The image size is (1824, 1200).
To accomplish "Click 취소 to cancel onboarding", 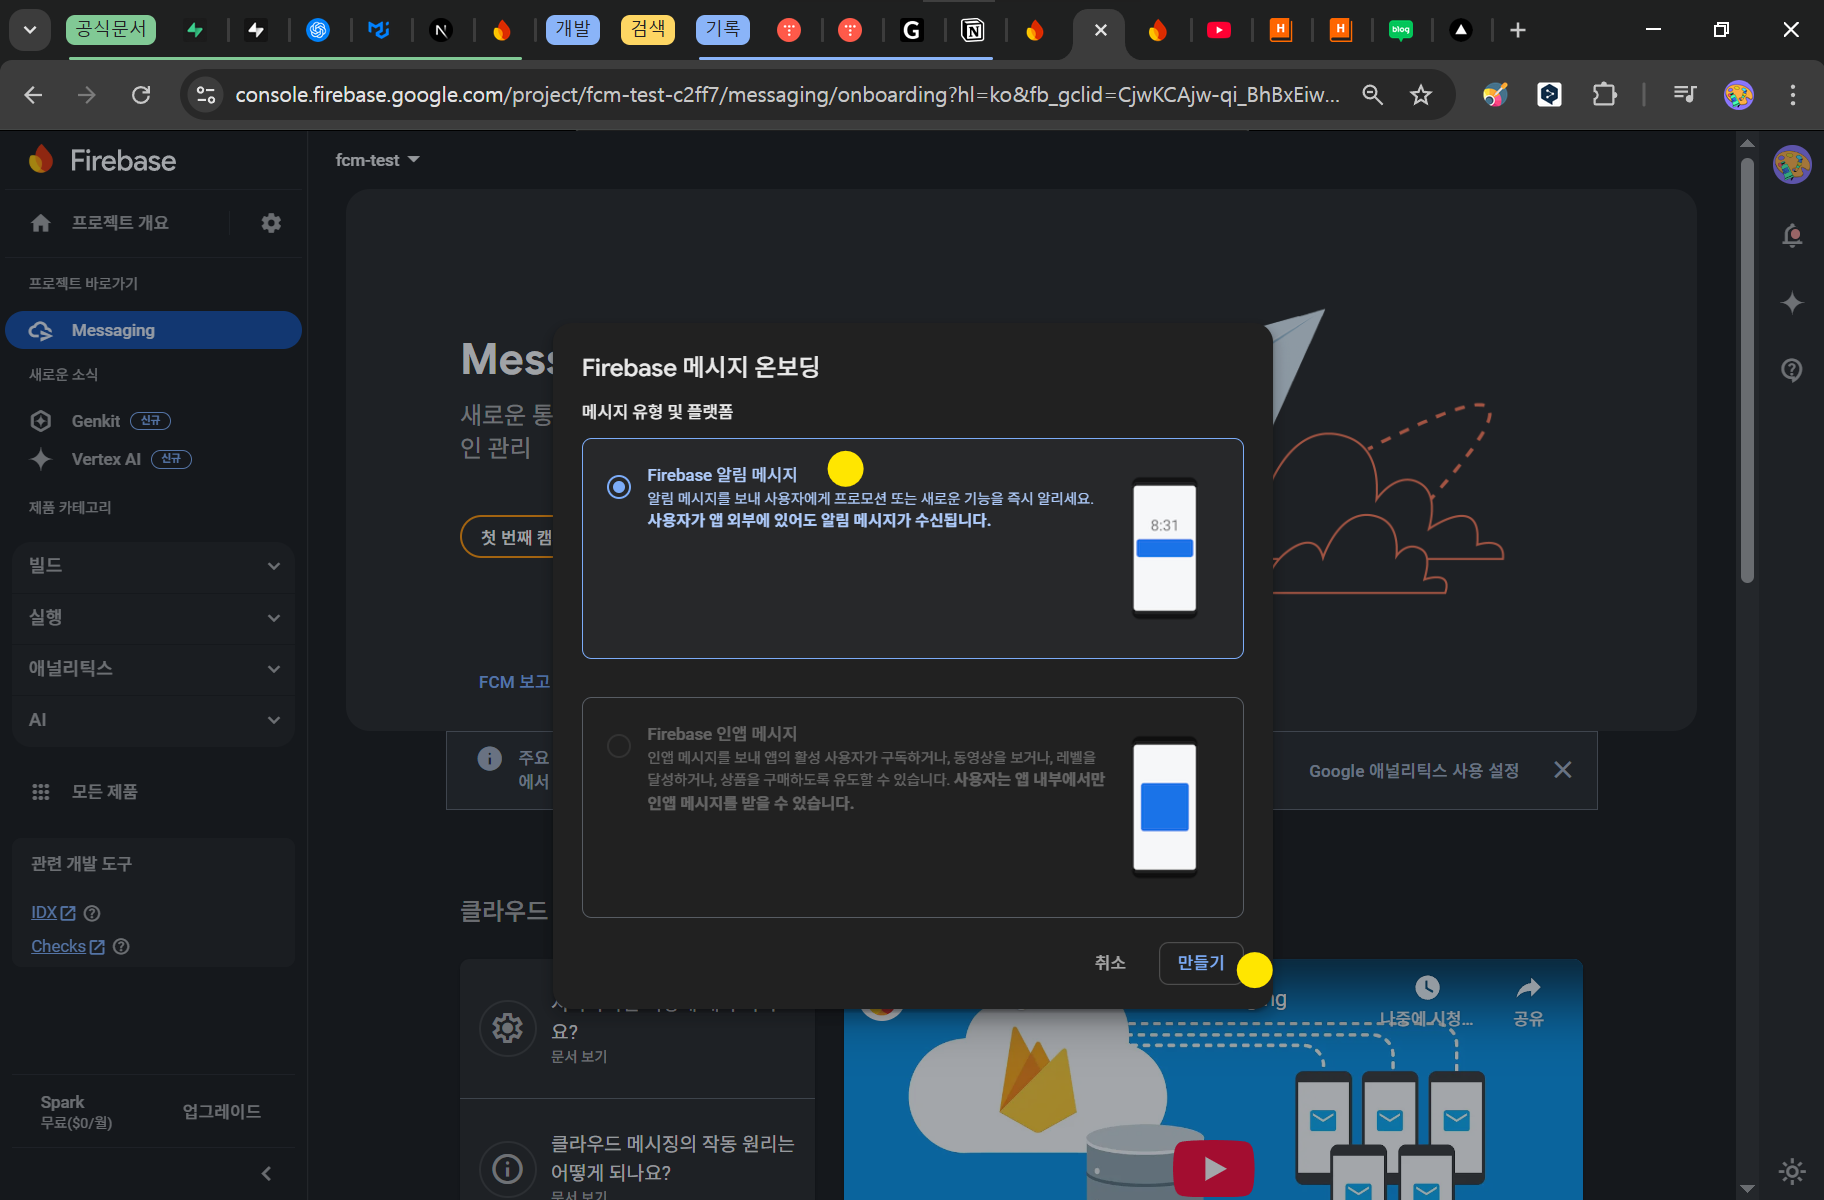I will (1110, 963).
